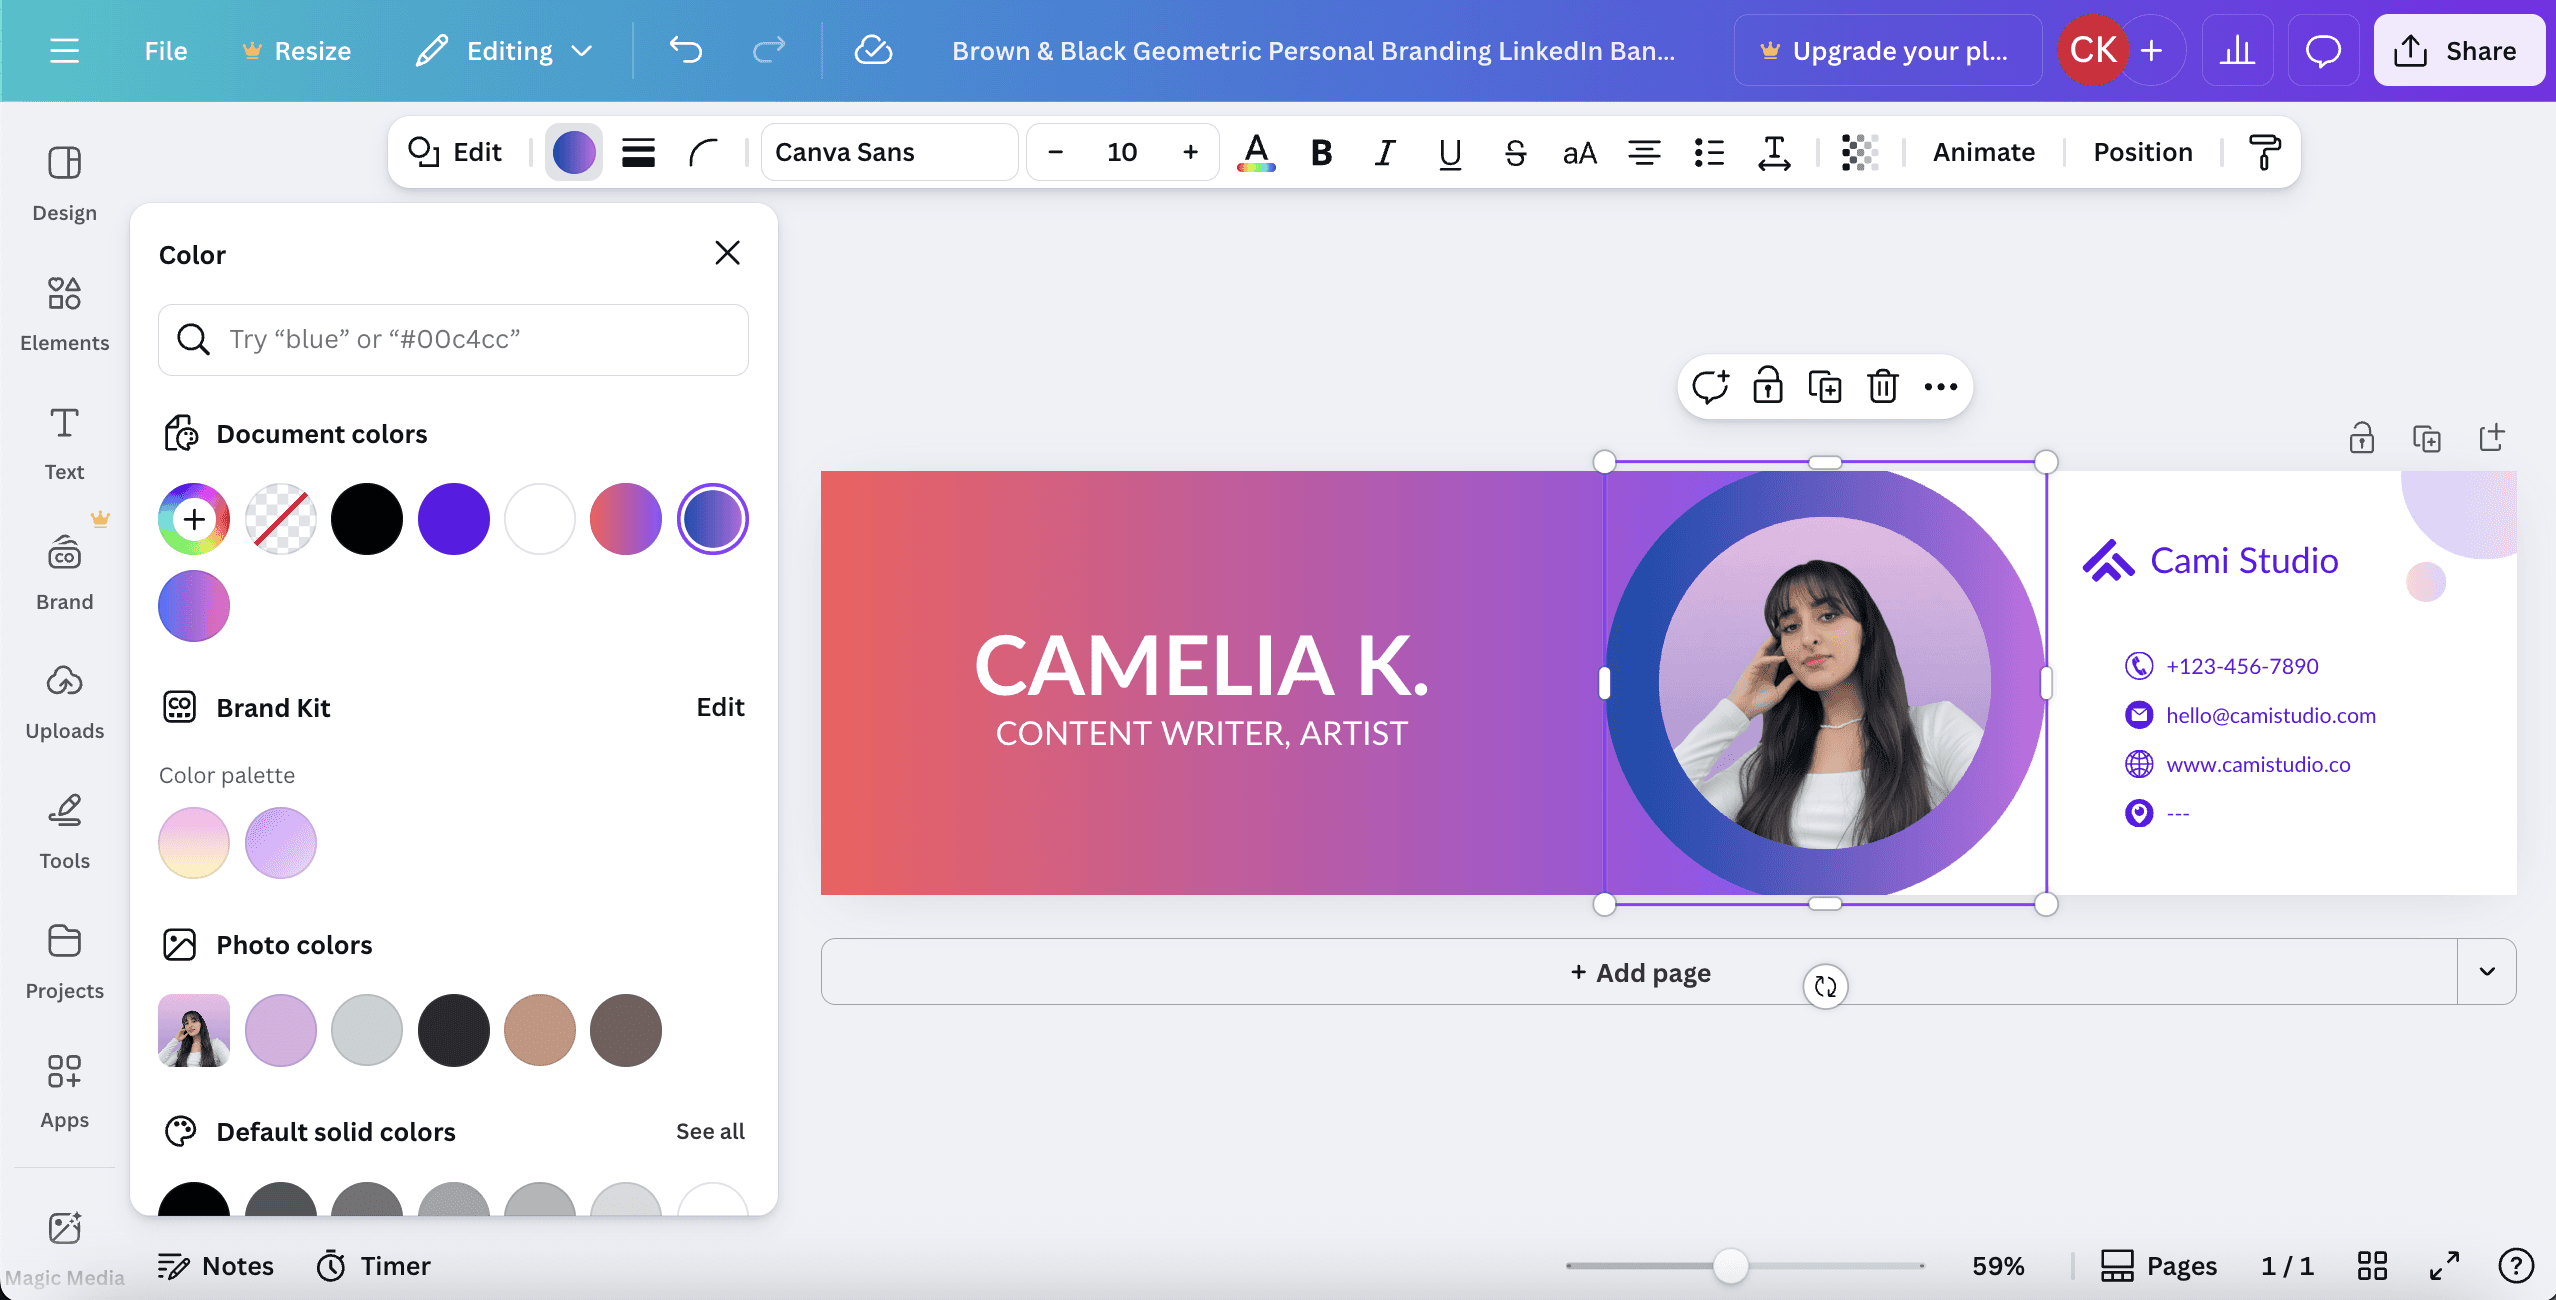Open the Uploads sidebar panel
Image resolution: width=2556 pixels, height=1300 pixels.
[64, 701]
